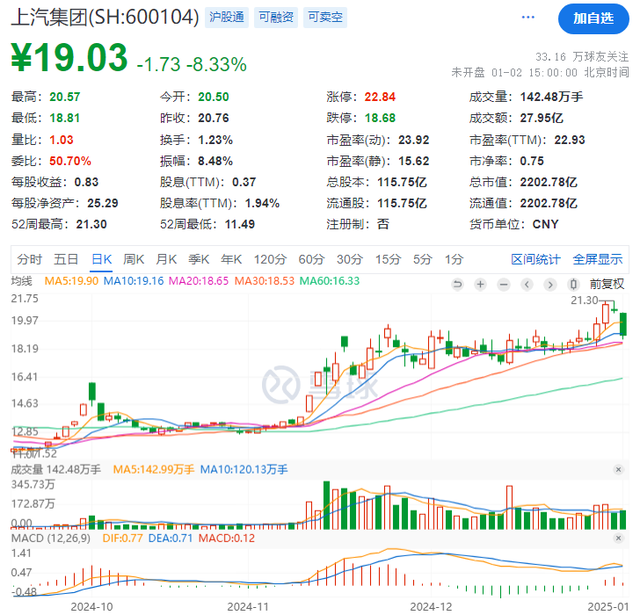This screenshot has width=640, height=615.
Task: Open 区间统计 range statistics
Action: point(536,260)
